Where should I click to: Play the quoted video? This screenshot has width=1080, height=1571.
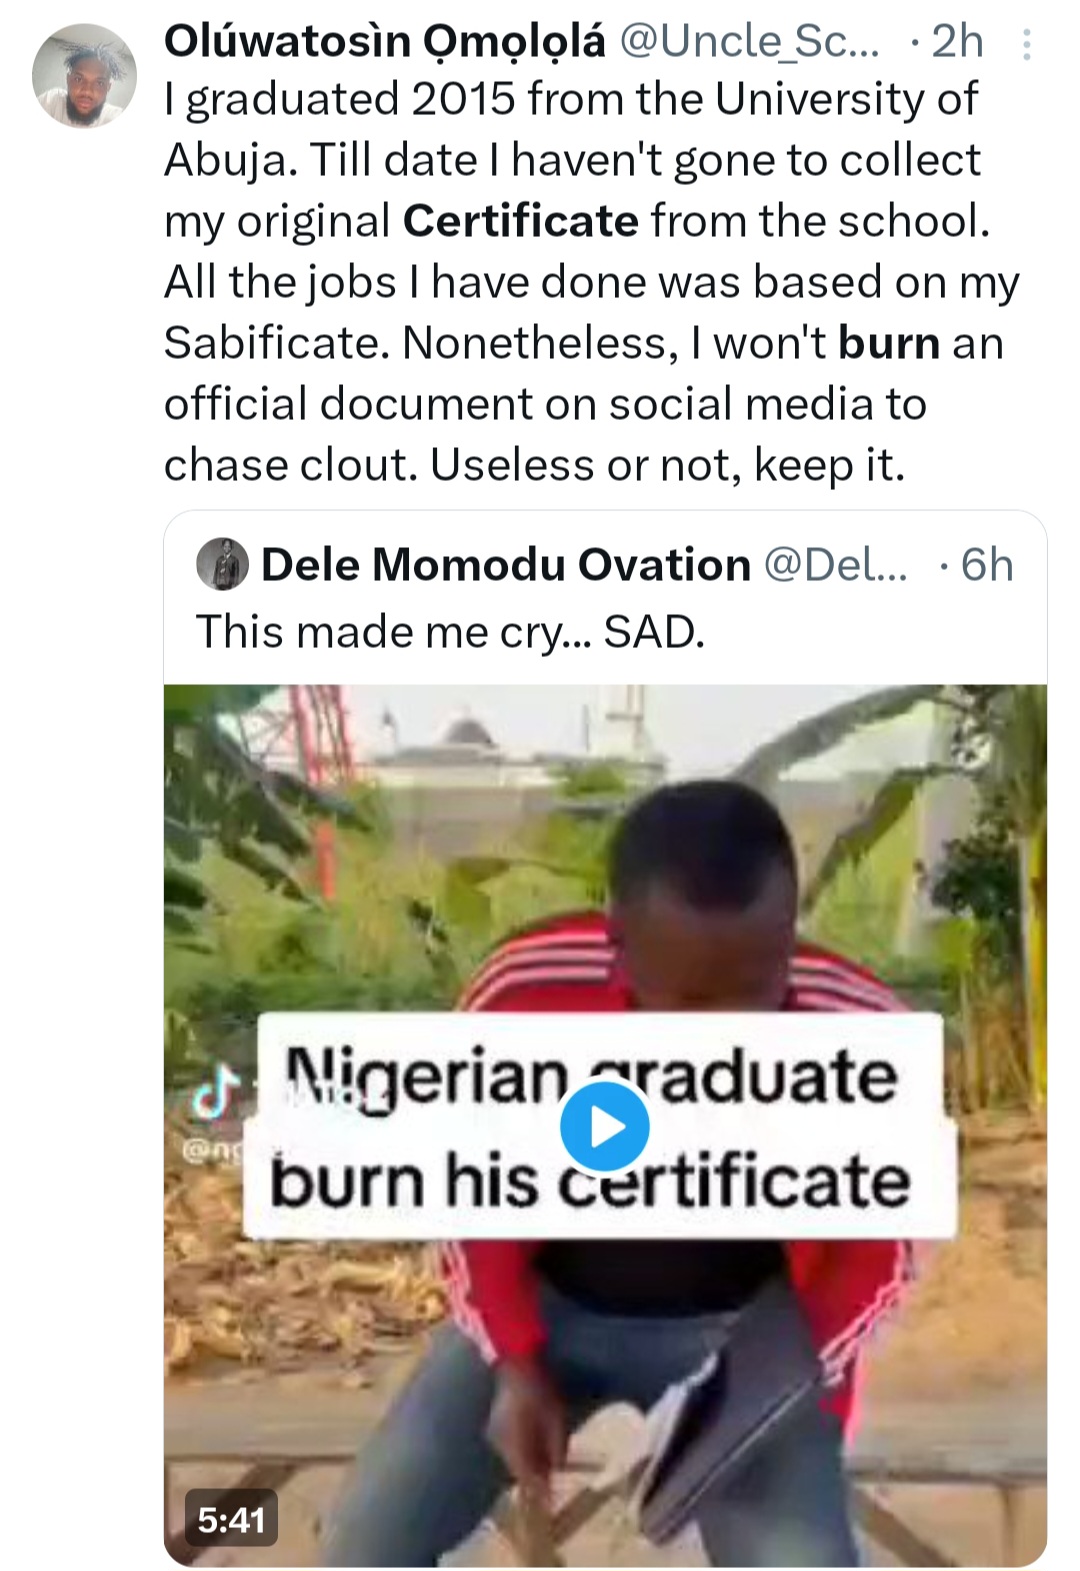click(604, 1127)
